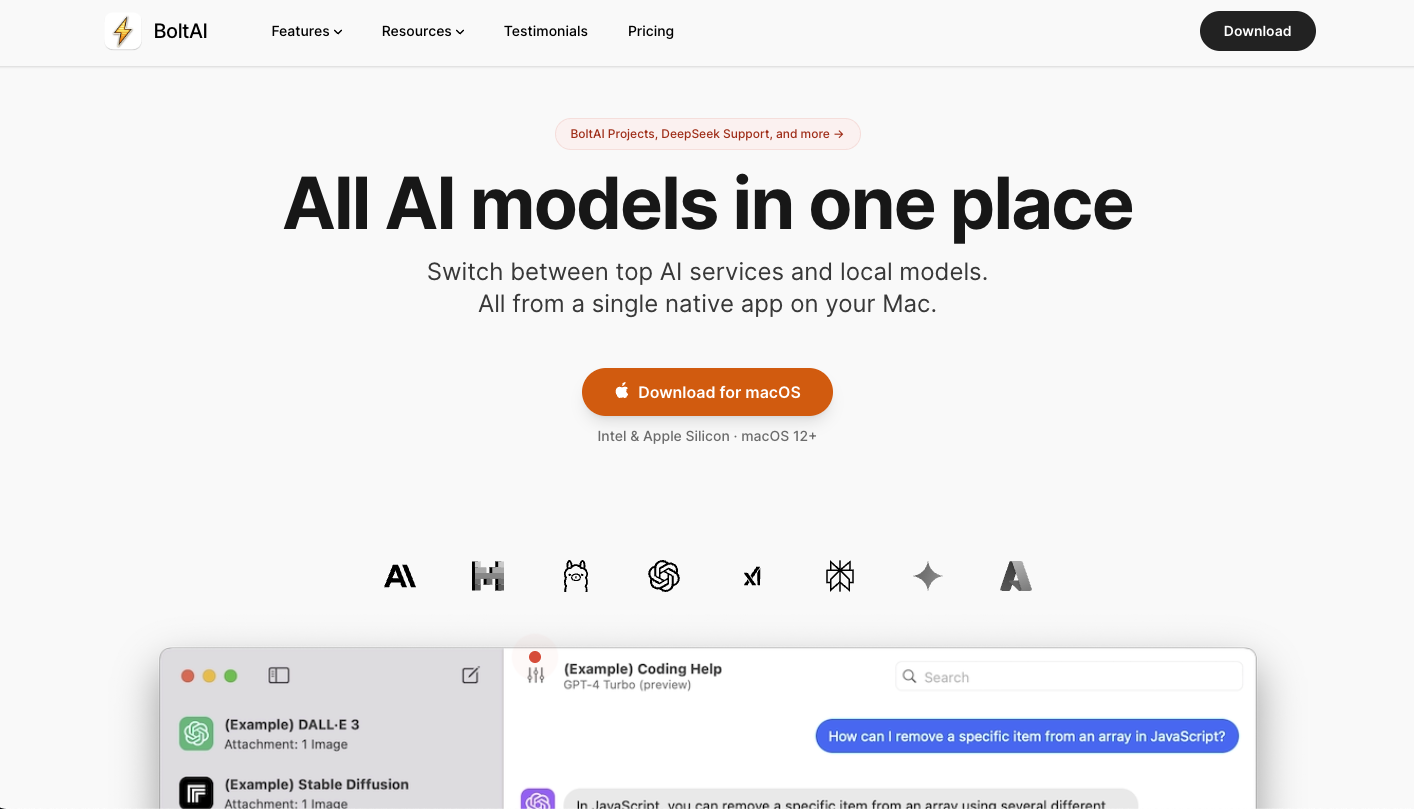Click the Apple icon on download button
Viewport: 1414px width, 809px height.
(622, 391)
